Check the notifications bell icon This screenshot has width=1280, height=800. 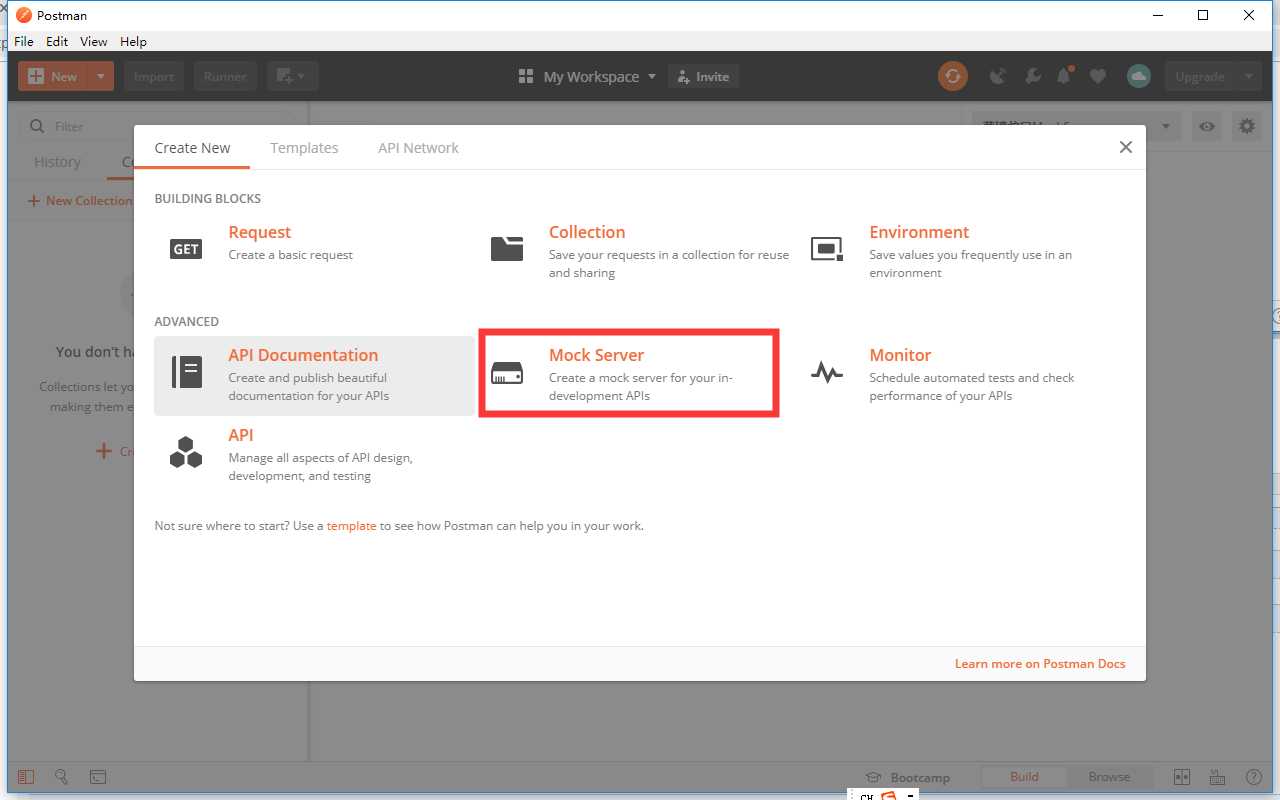click(1065, 76)
